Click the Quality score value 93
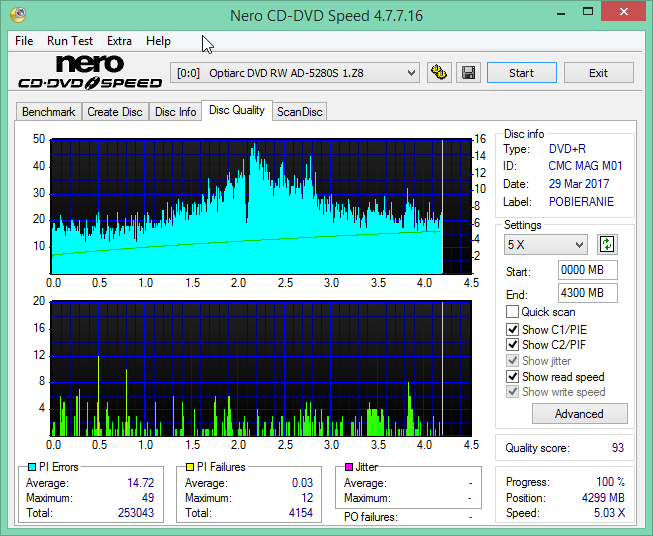Screen dimensions: 653x536 tap(618, 448)
